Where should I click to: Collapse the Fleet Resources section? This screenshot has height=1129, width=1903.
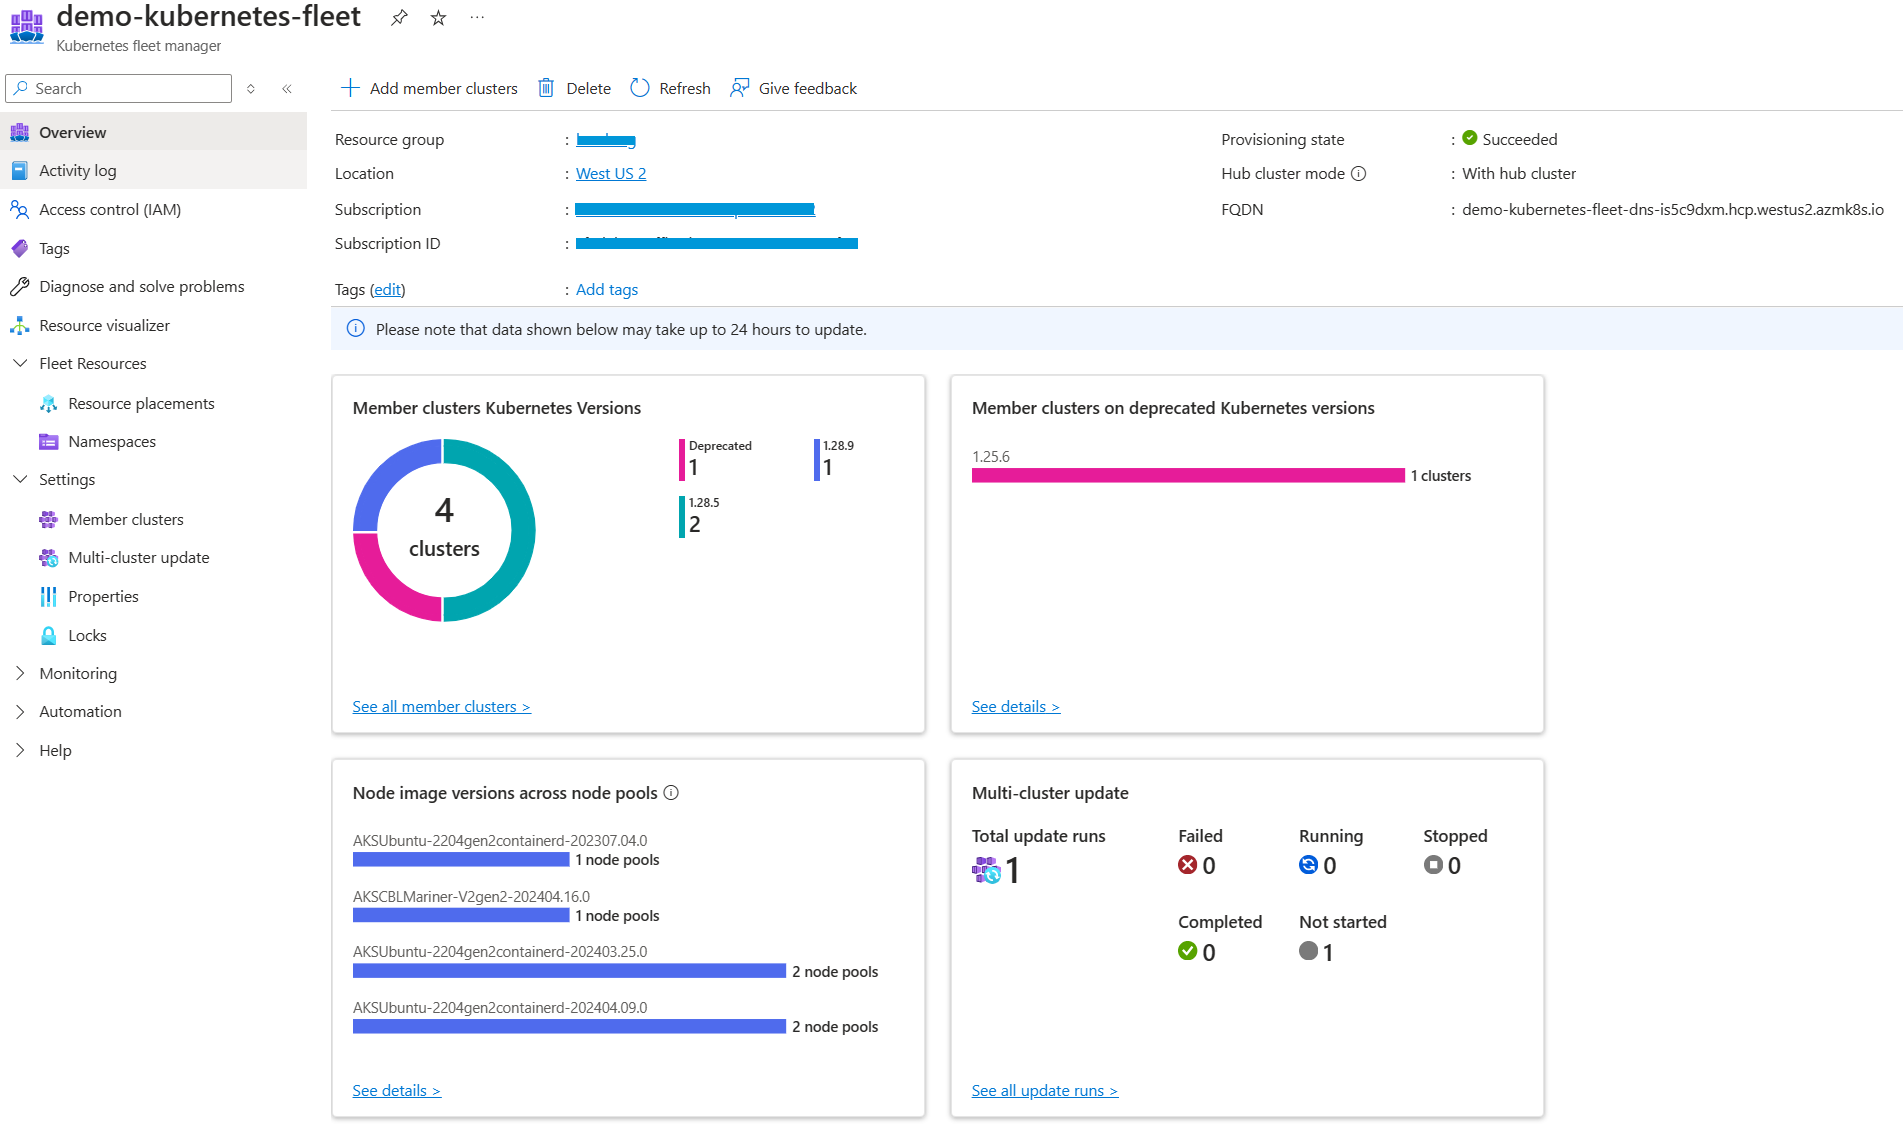pos(20,364)
